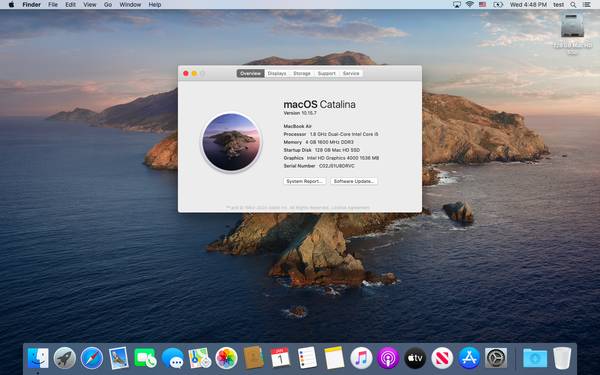The image size is (600, 375).
Task: Click the macOS Catalina logo image
Action: coord(231,142)
